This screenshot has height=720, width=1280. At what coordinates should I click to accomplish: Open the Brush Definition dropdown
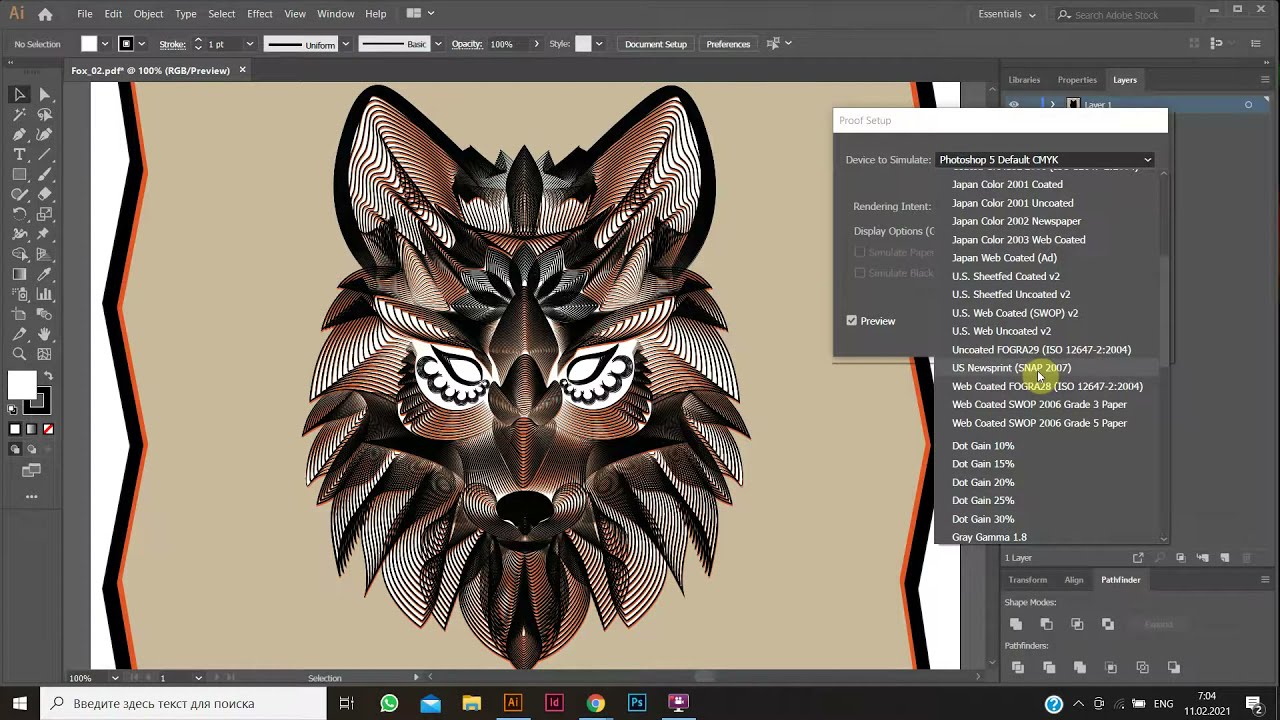(x=437, y=44)
